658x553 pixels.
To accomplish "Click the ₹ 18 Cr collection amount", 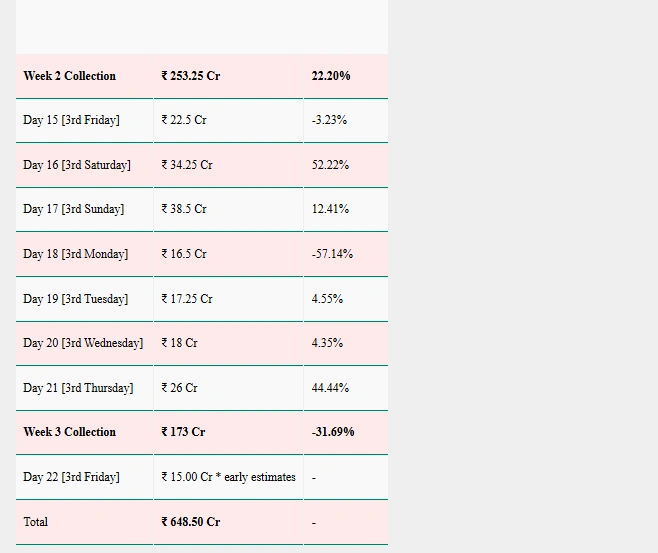I will pos(180,343).
